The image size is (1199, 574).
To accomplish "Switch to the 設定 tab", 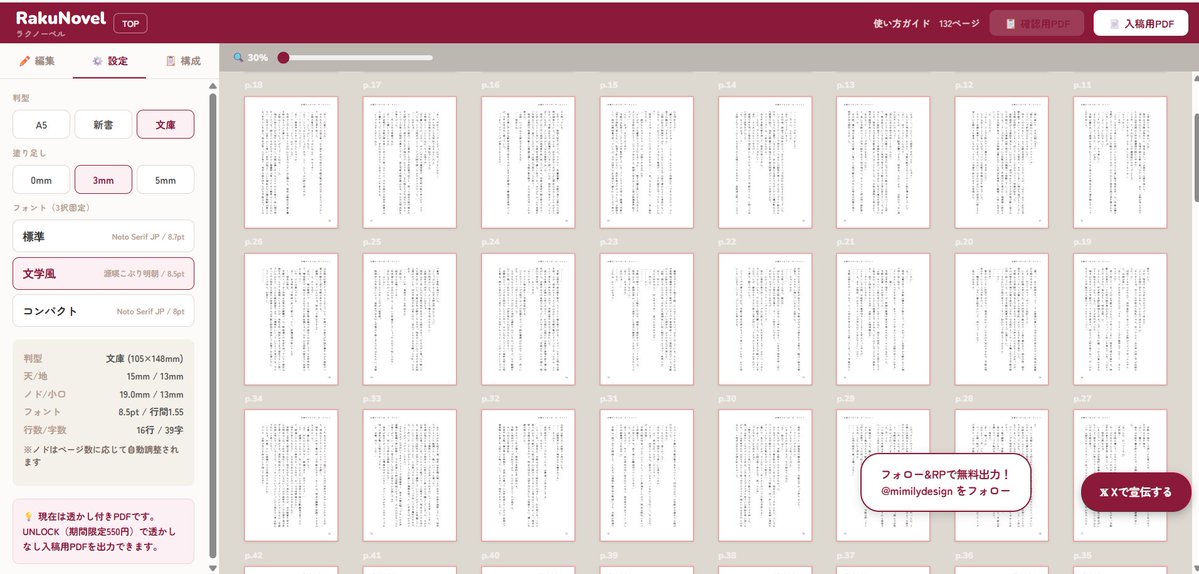I will (x=109, y=61).
